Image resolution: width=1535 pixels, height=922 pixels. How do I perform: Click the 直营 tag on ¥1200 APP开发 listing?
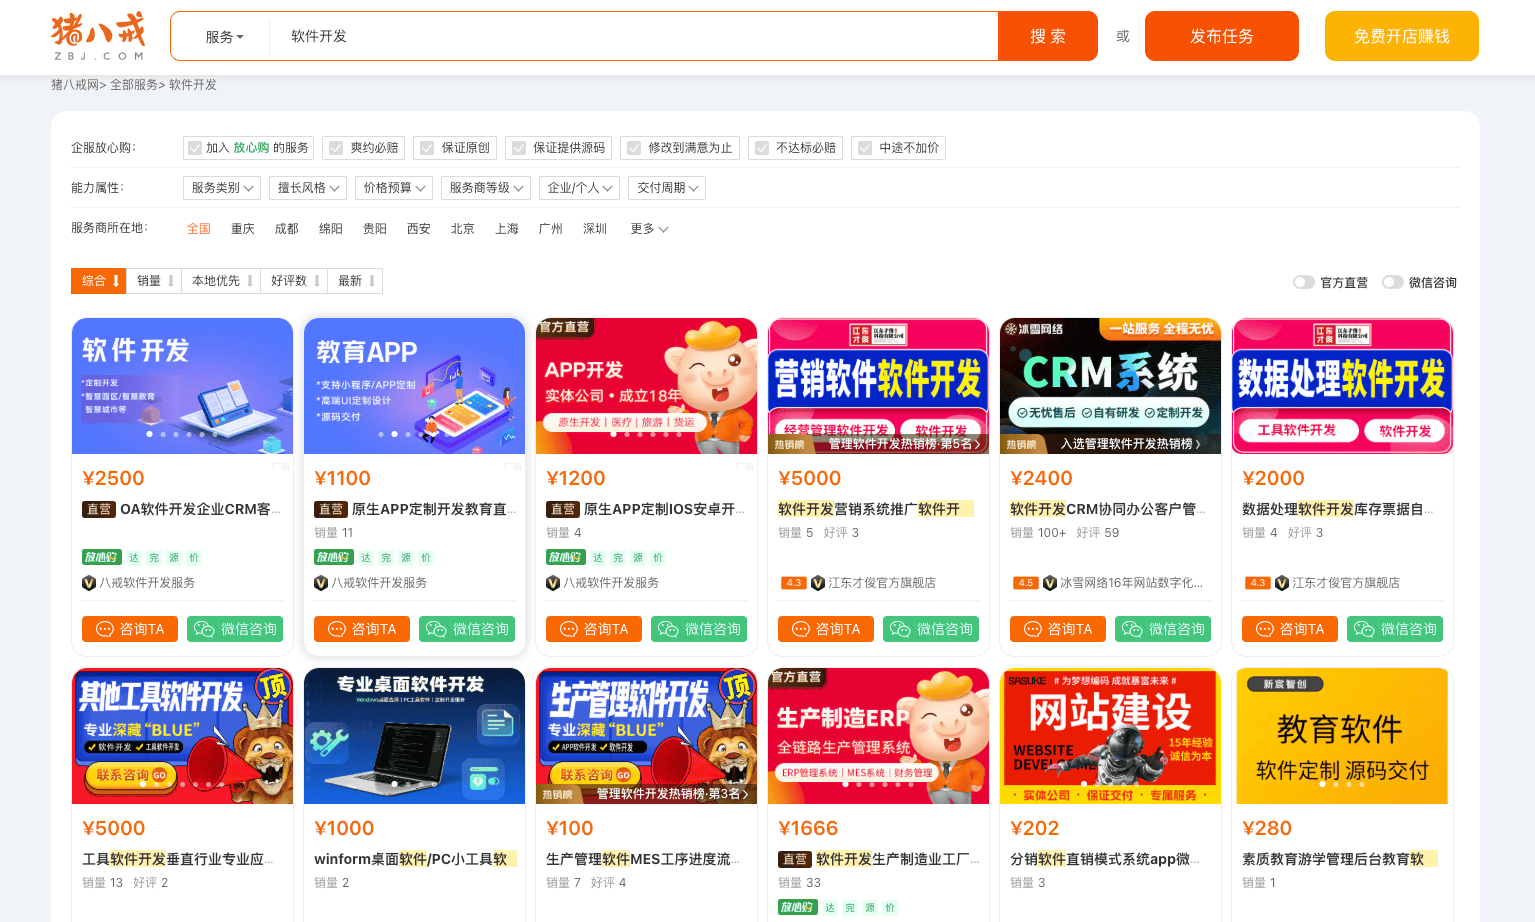pyautogui.click(x=562, y=508)
